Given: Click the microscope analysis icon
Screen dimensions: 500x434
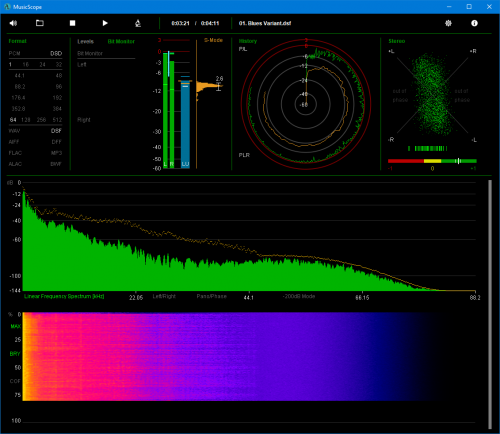Looking at the screenshot, I should click(x=138, y=23).
